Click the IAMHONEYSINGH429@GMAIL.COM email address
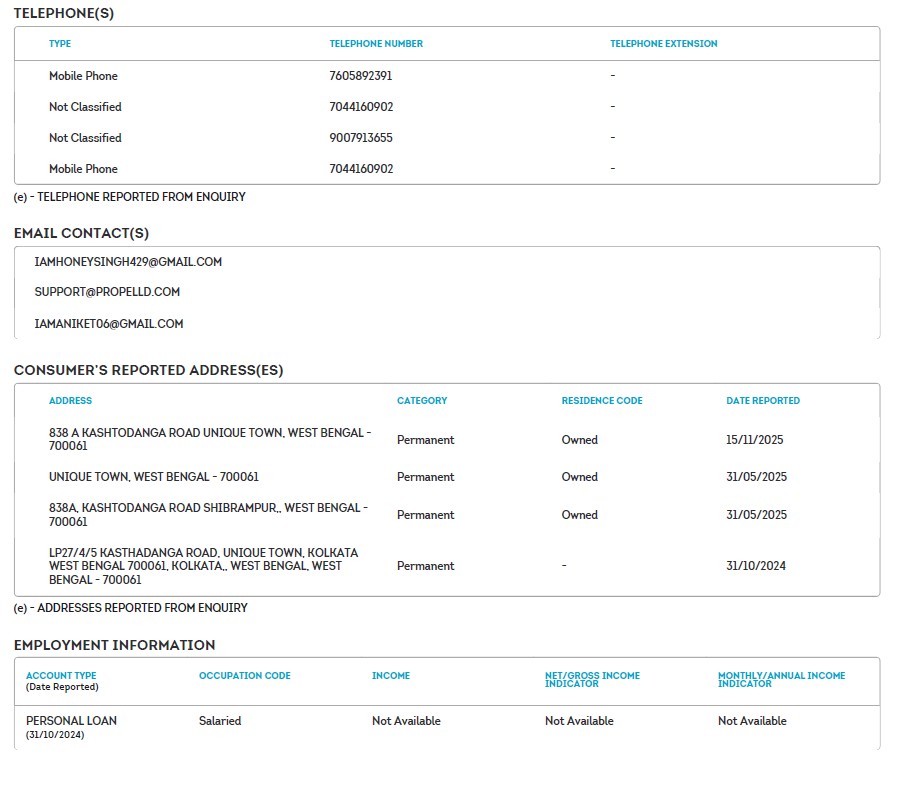This screenshot has height=802, width=901. coord(128,262)
